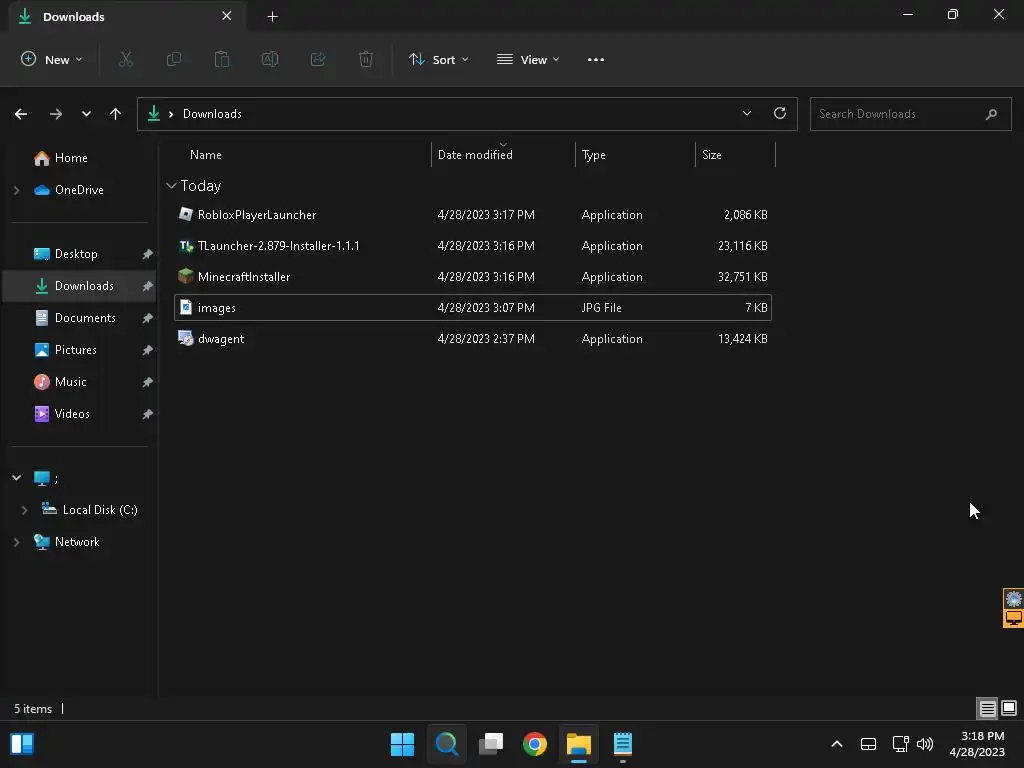The height and width of the screenshot is (768, 1024).
Task: Click the network tray icon
Action: [901, 744]
